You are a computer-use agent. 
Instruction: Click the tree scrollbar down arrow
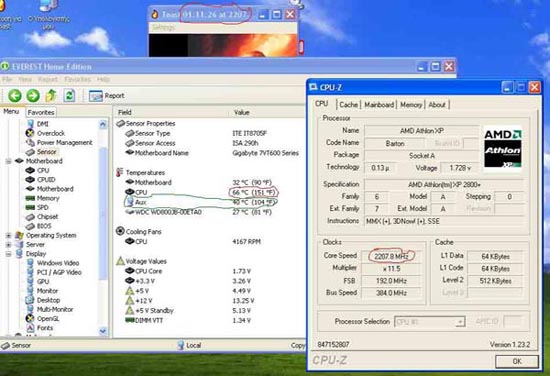[103, 330]
